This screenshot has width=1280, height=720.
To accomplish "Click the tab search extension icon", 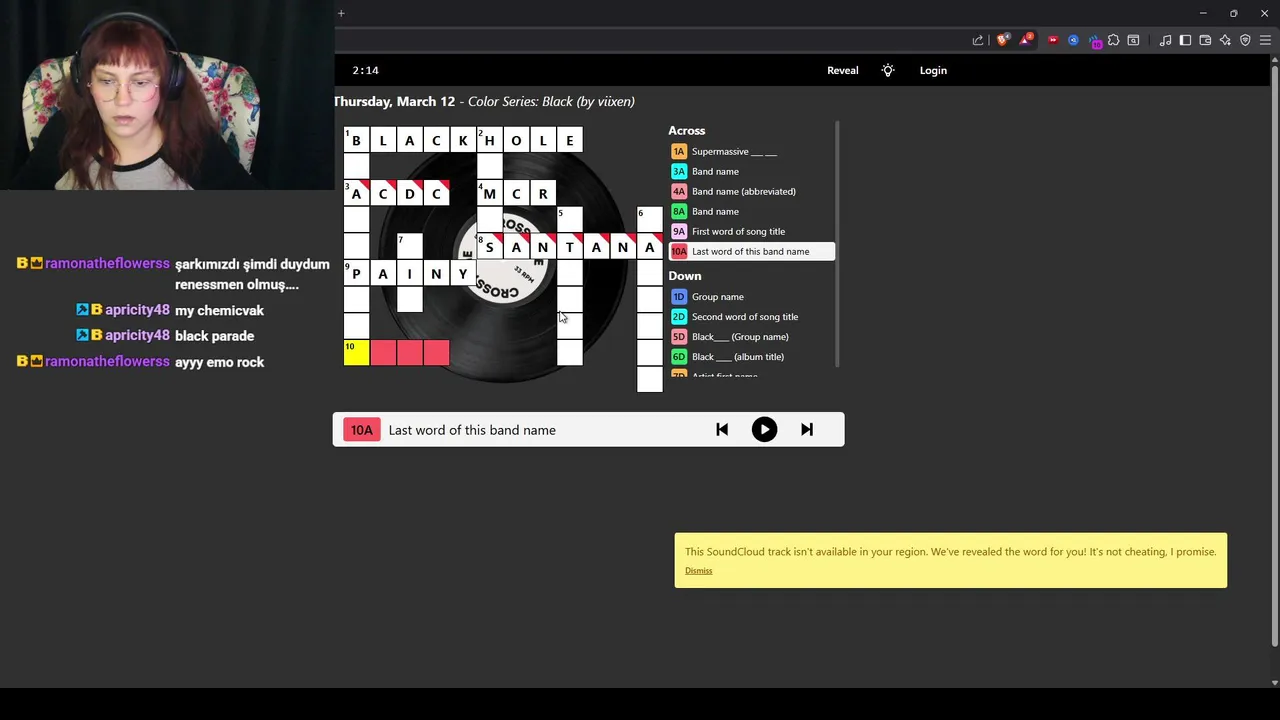I will pyautogui.click(x=1133, y=40).
